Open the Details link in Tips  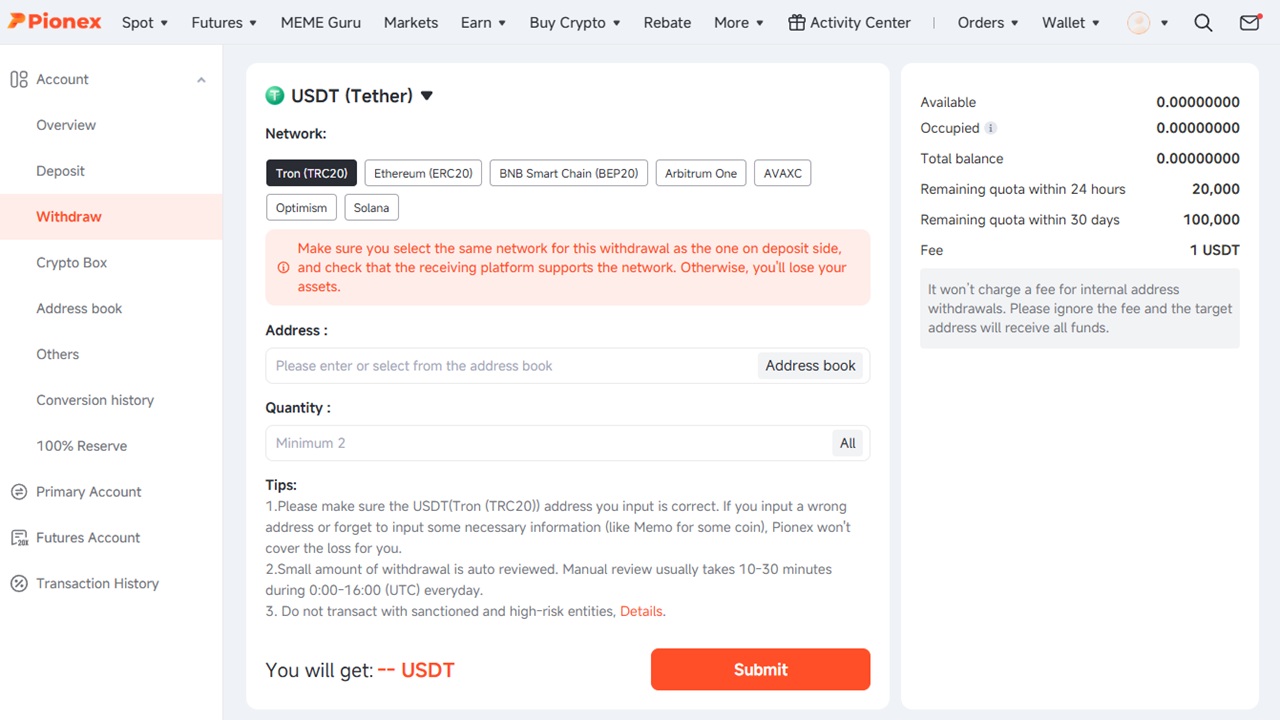tap(641, 611)
